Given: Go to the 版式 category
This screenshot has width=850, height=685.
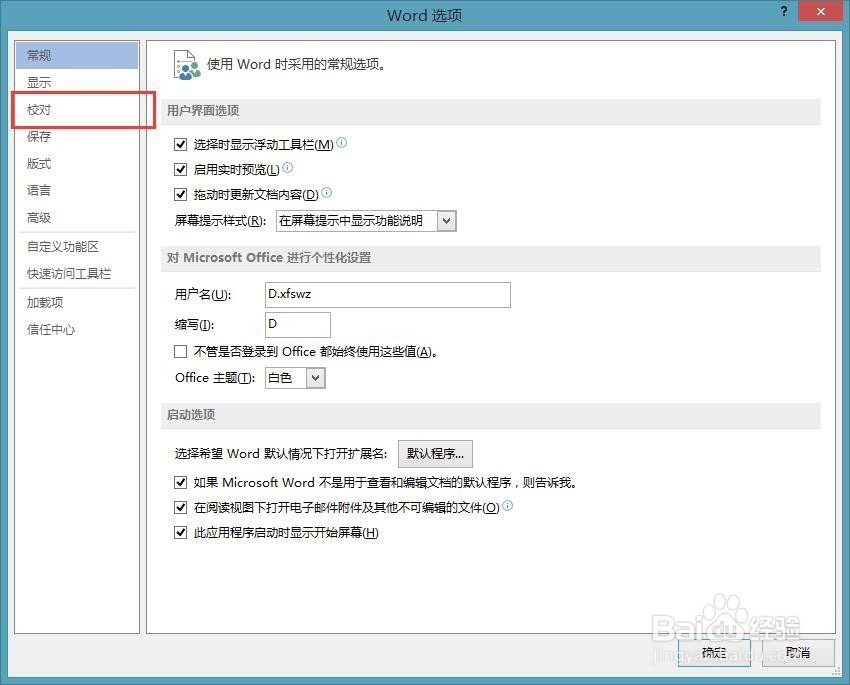Looking at the screenshot, I should coord(77,164).
